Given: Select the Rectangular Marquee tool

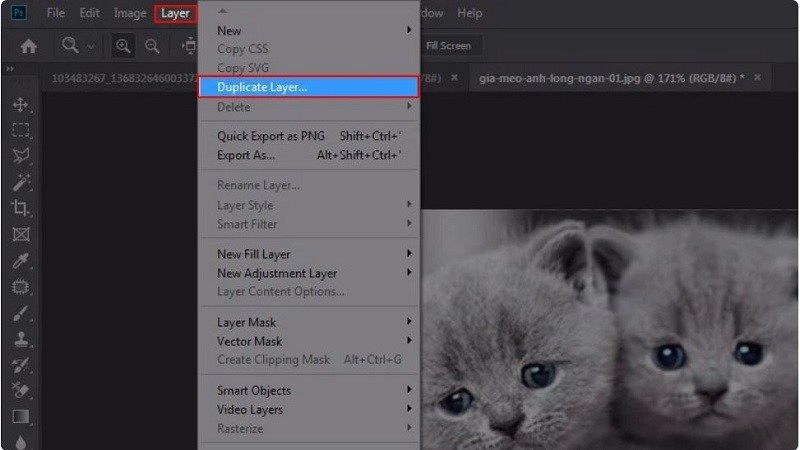Looking at the screenshot, I should pyautogui.click(x=21, y=131).
